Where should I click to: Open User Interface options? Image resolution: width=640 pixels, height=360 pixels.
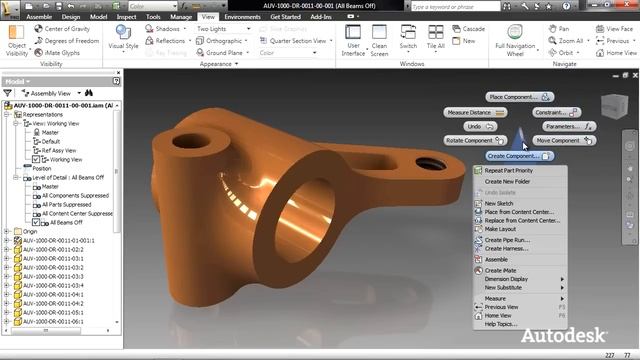coord(353,40)
